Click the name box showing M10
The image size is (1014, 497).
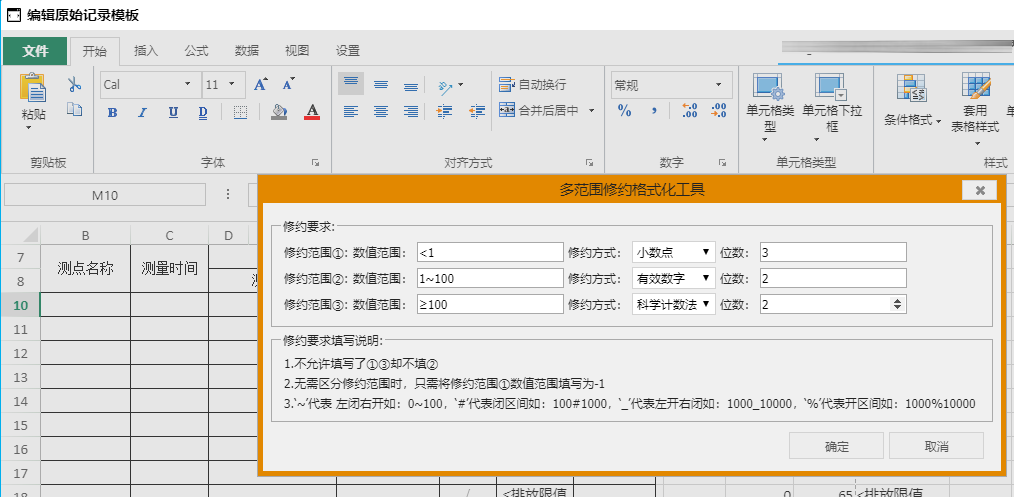(105, 195)
